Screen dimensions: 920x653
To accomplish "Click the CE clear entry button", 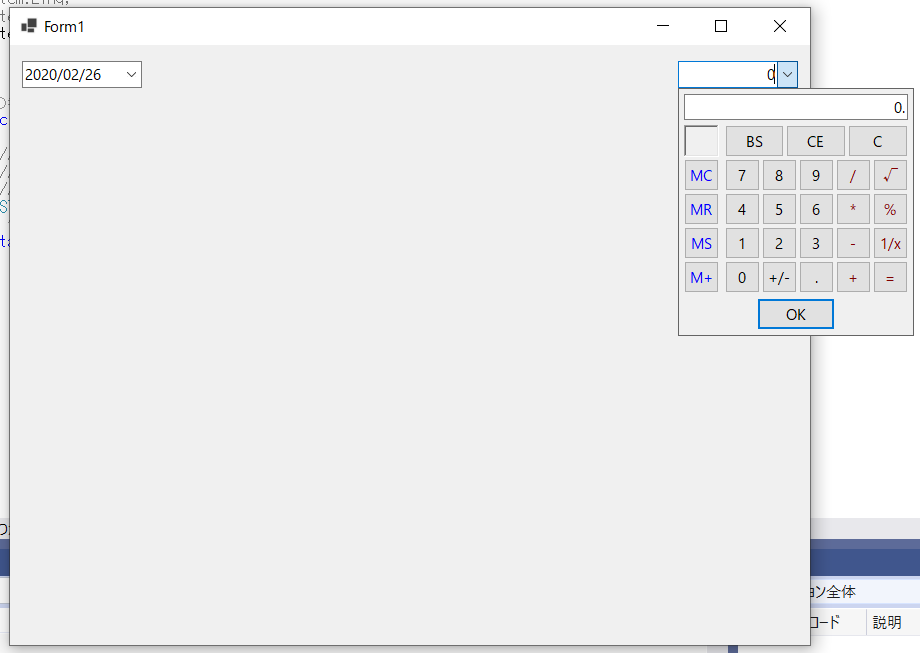I will (x=816, y=141).
